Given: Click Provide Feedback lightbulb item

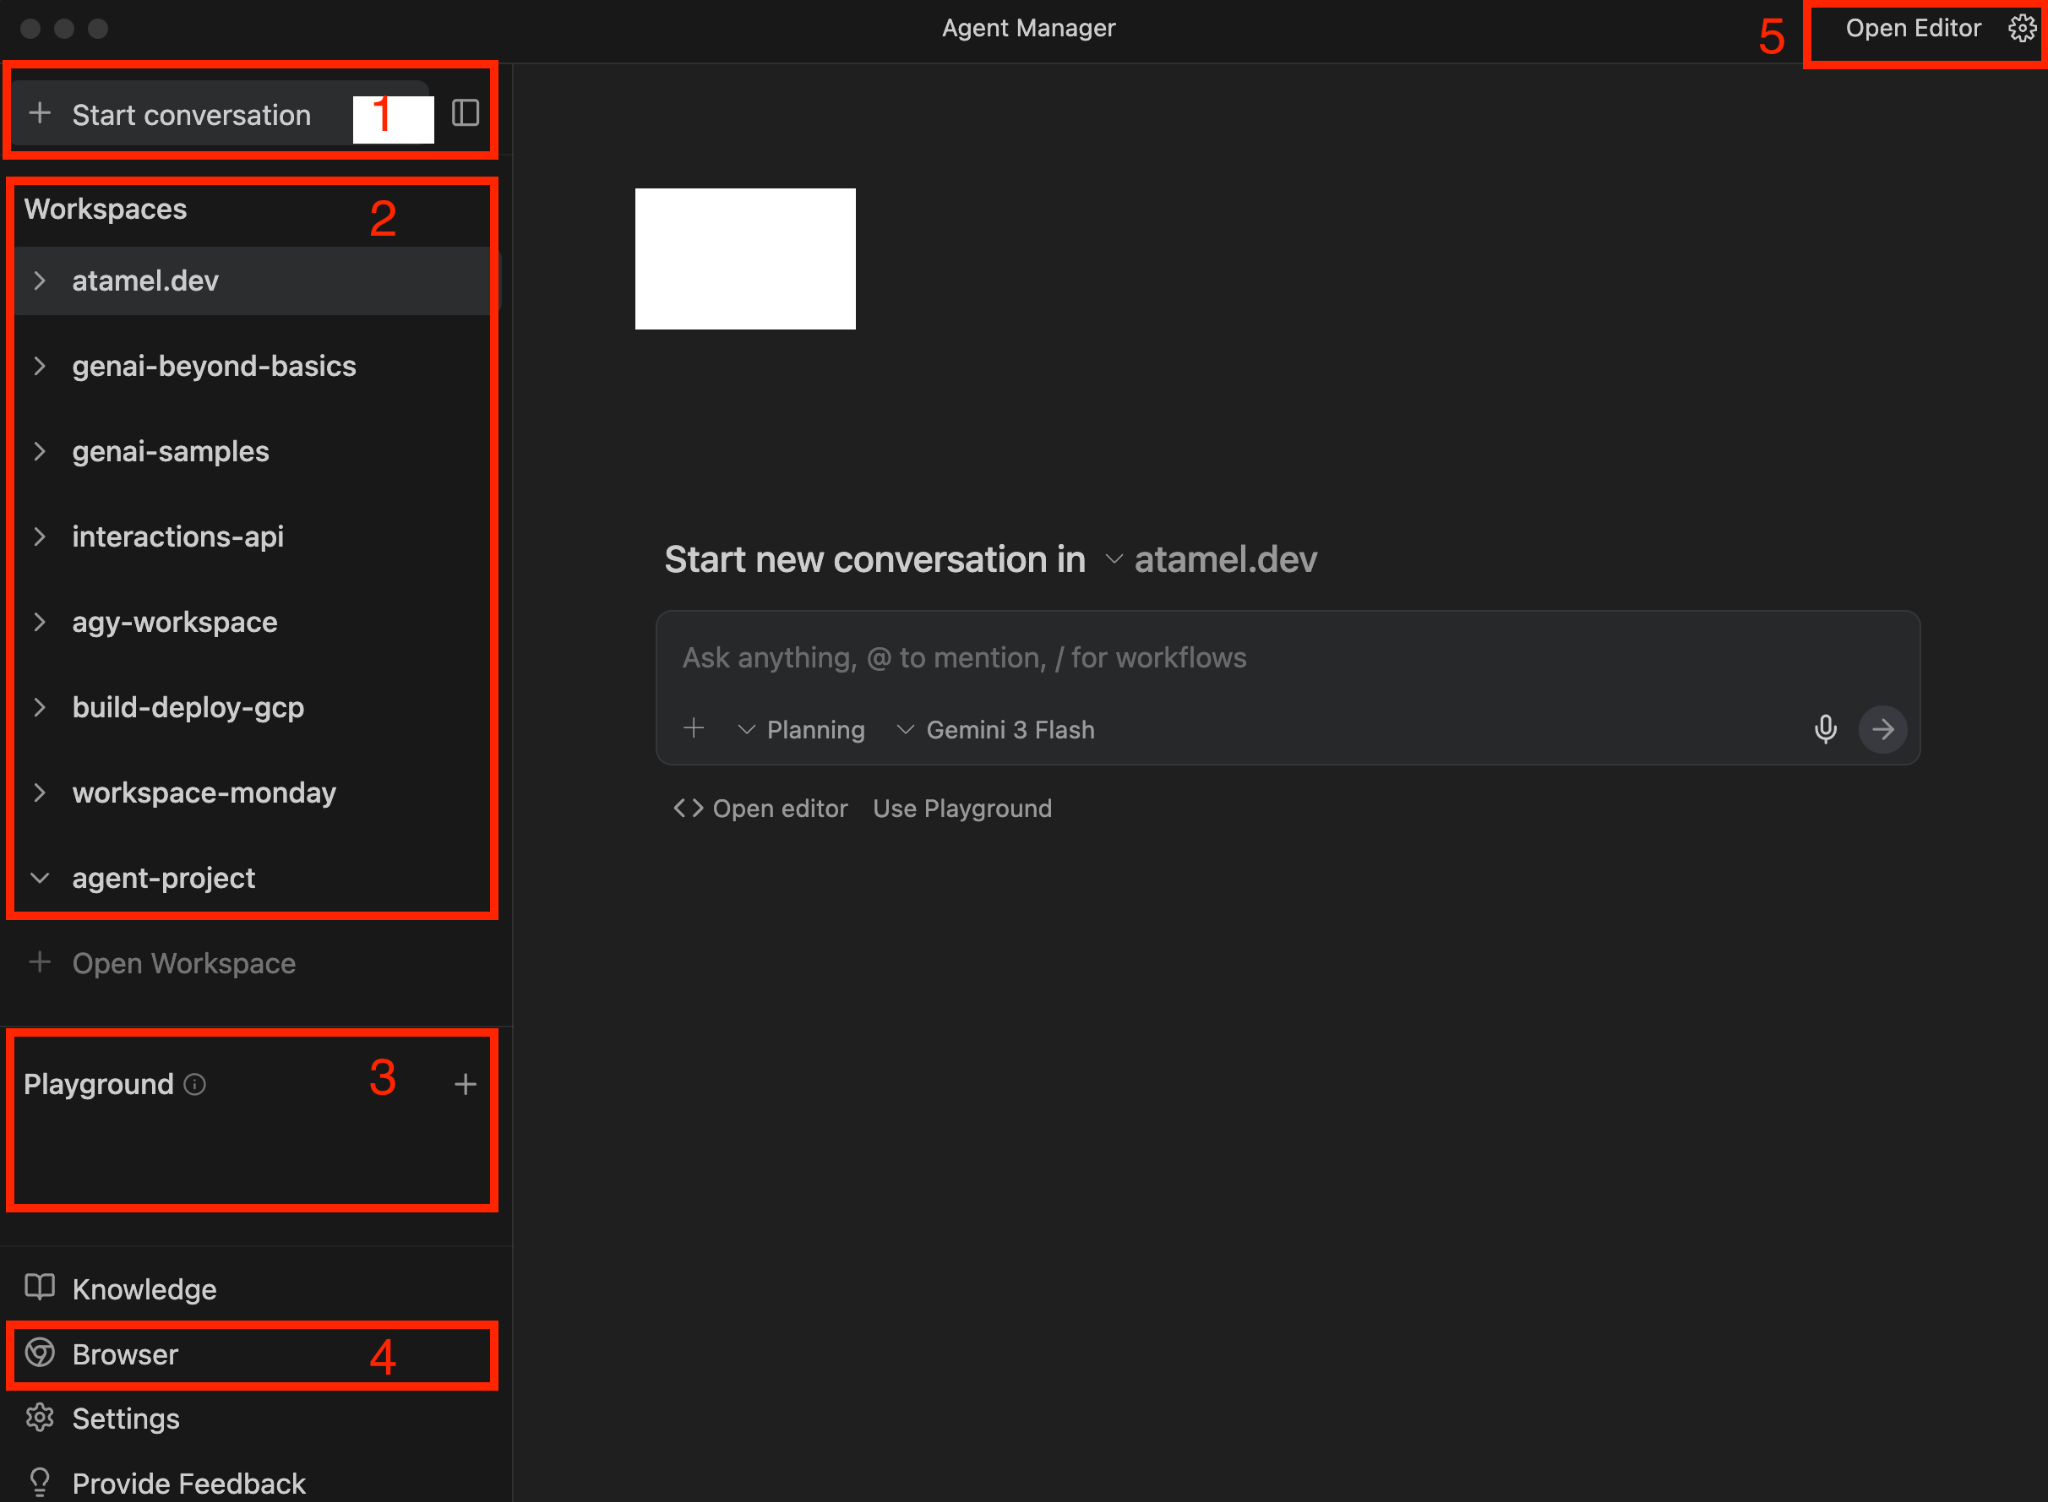Looking at the screenshot, I should [x=188, y=1483].
